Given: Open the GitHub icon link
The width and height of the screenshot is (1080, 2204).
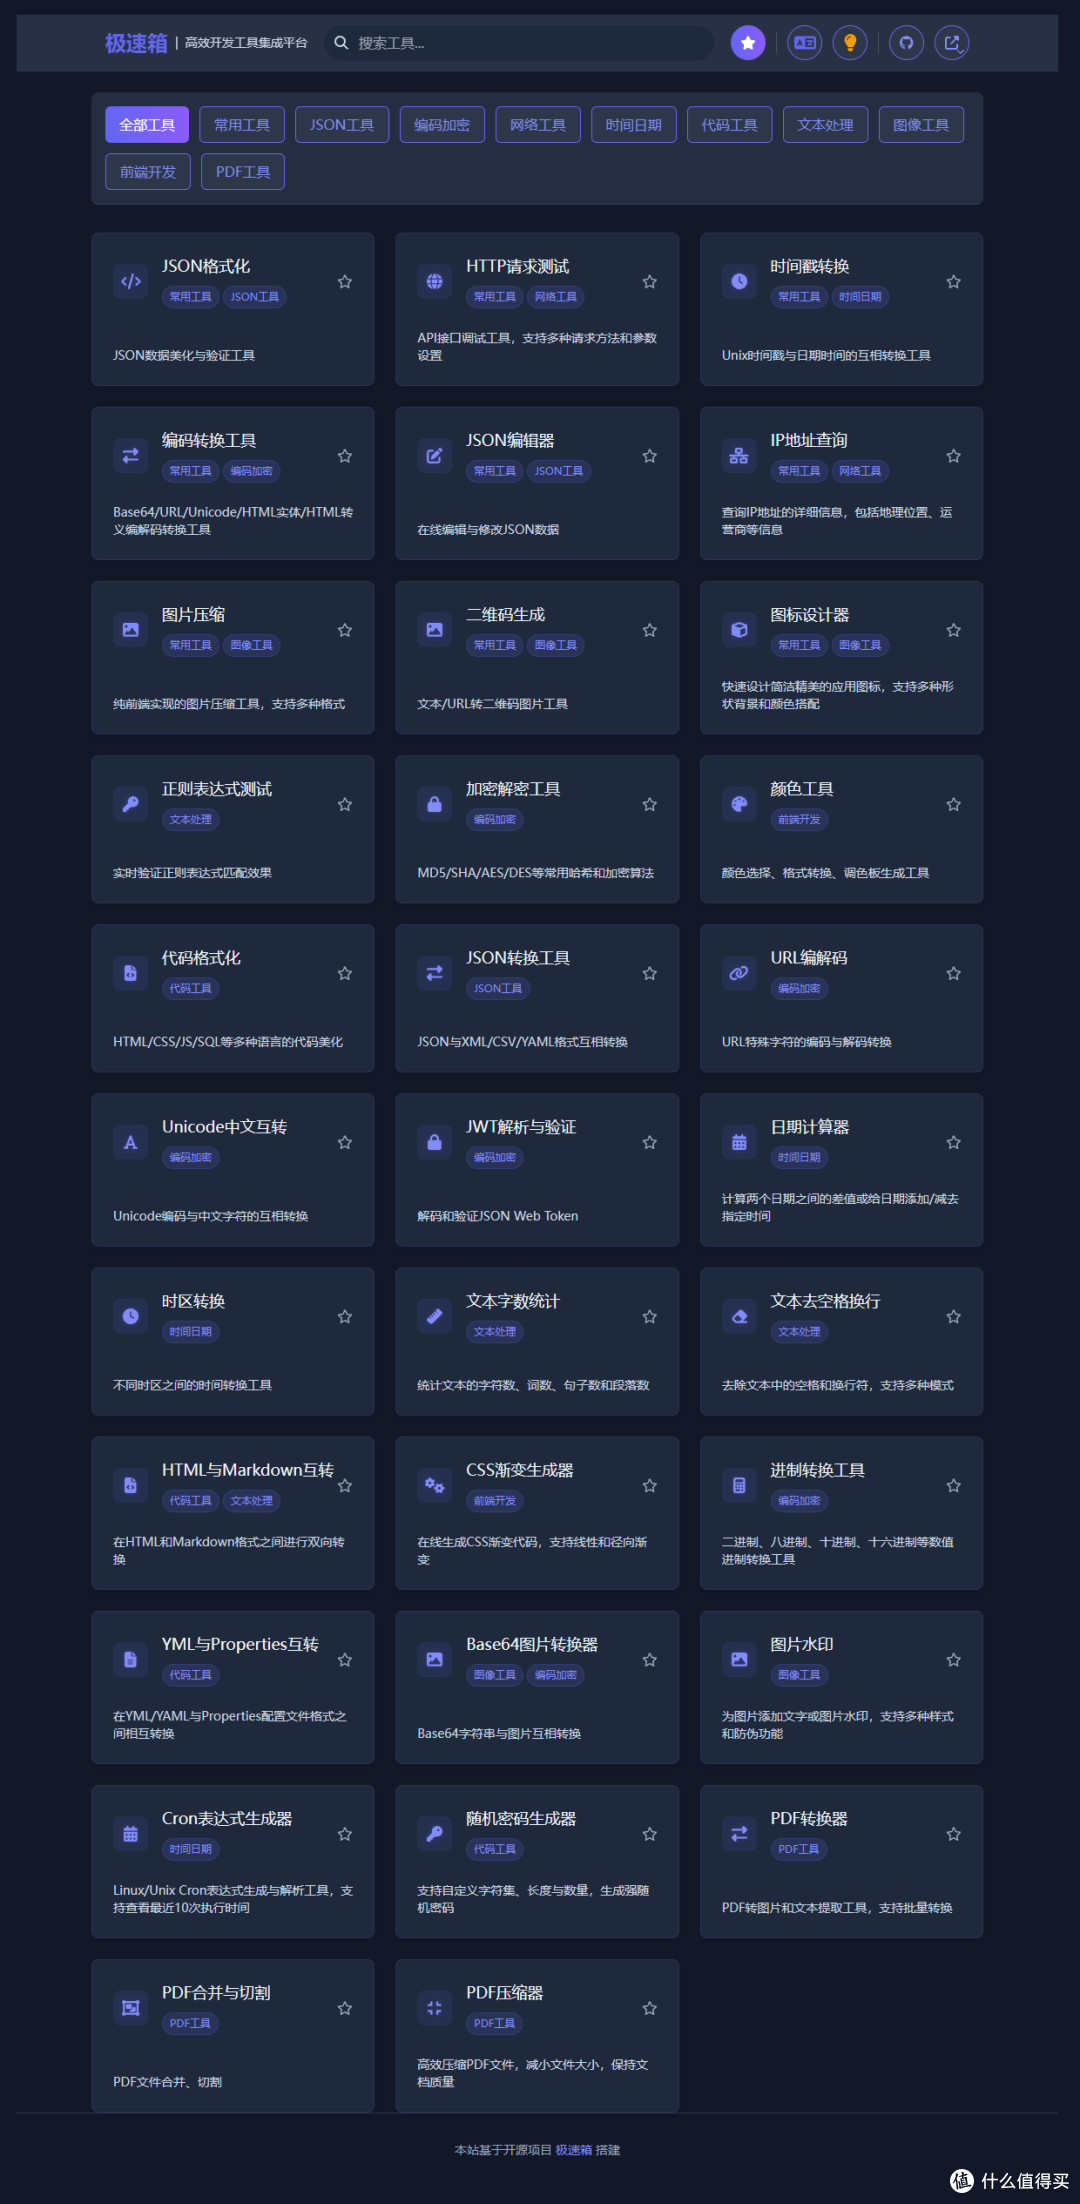Looking at the screenshot, I should pyautogui.click(x=906, y=43).
